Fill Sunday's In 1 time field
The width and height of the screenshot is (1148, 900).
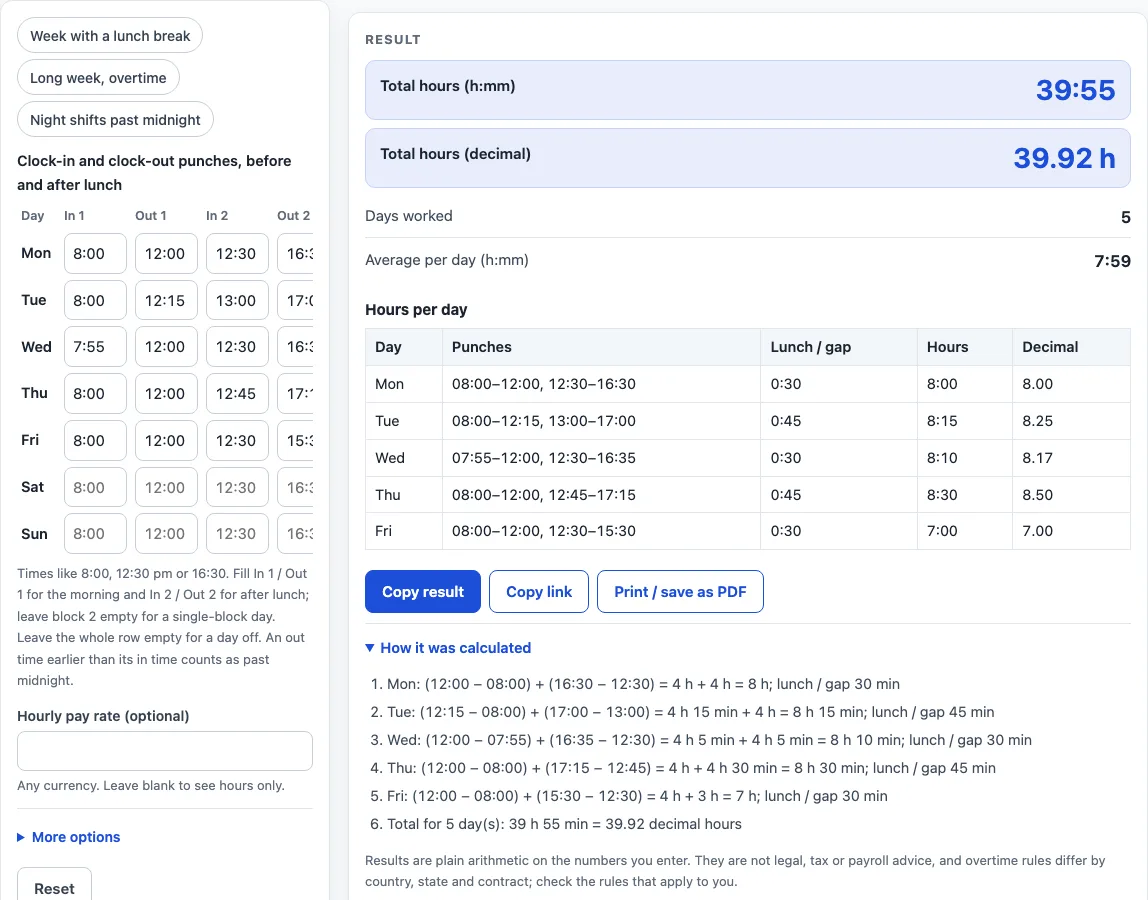pyautogui.click(x=95, y=534)
